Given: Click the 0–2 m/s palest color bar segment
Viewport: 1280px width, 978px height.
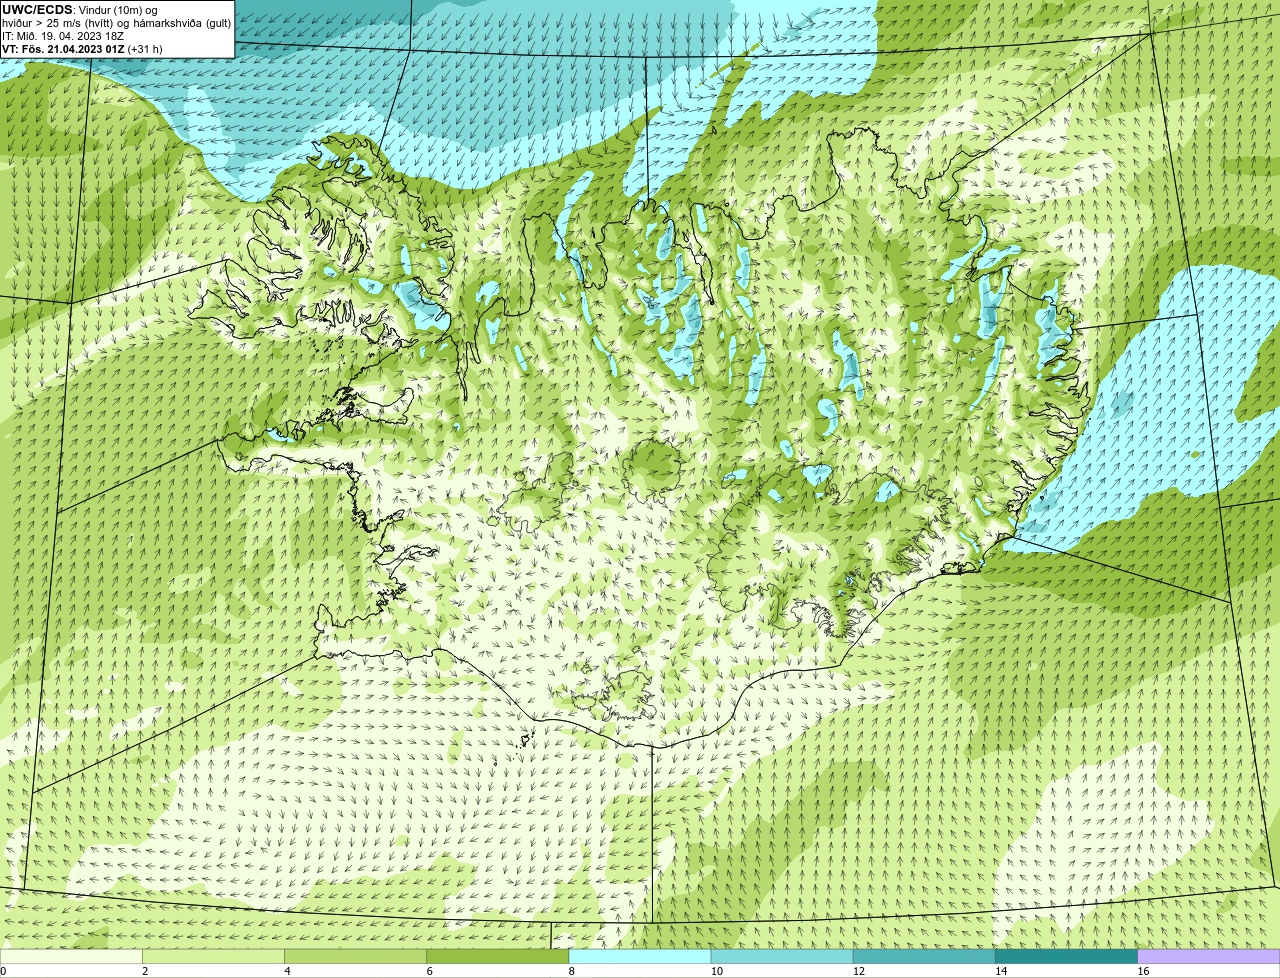Looking at the screenshot, I should tap(71, 957).
